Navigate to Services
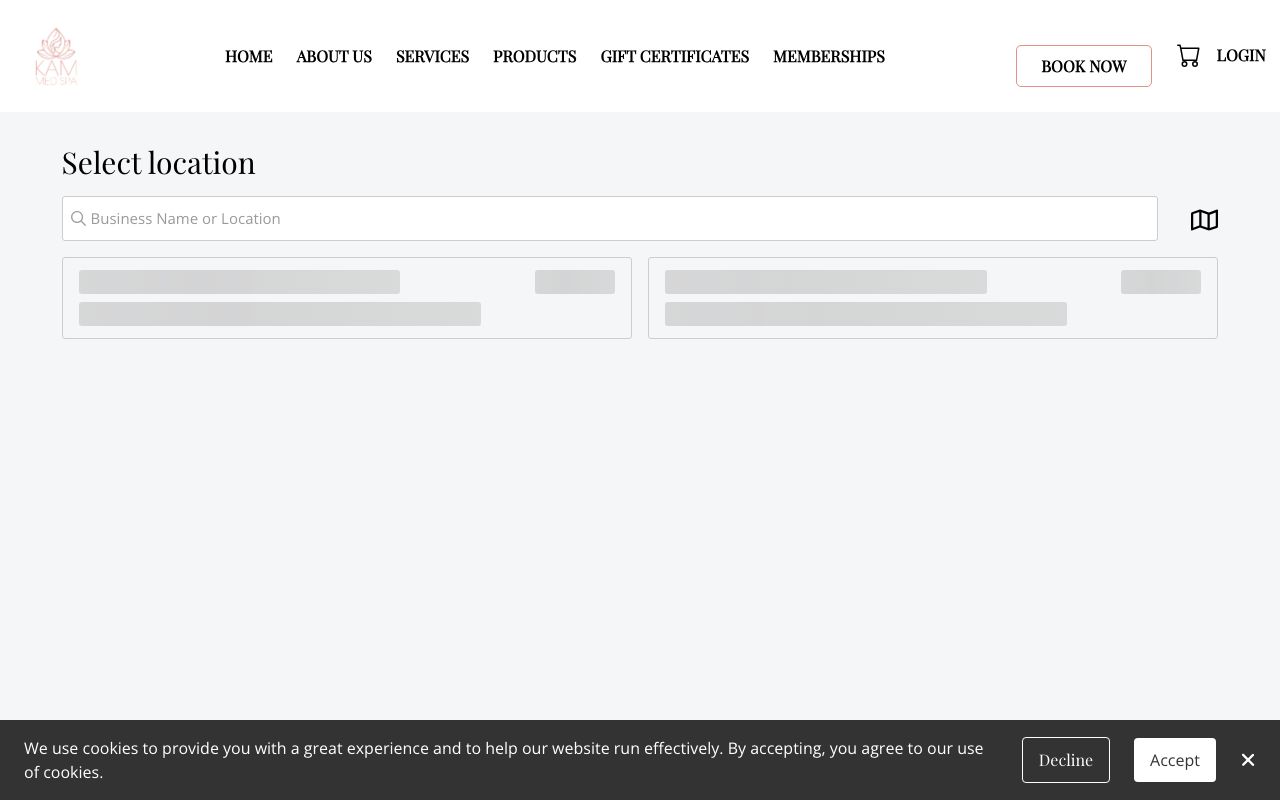This screenshot has width=1280, height=800. coord(432,57)
